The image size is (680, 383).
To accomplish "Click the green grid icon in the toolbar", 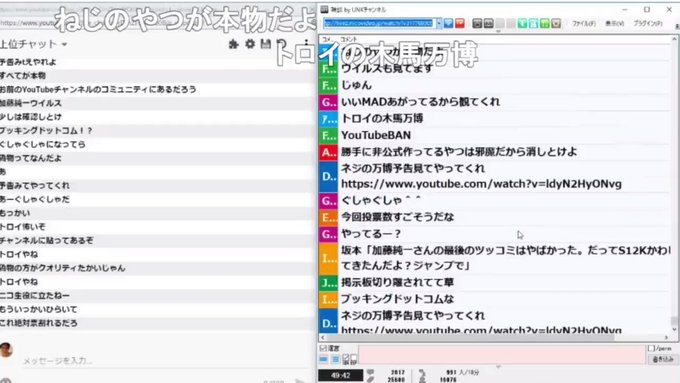I will tap(545, 23).
